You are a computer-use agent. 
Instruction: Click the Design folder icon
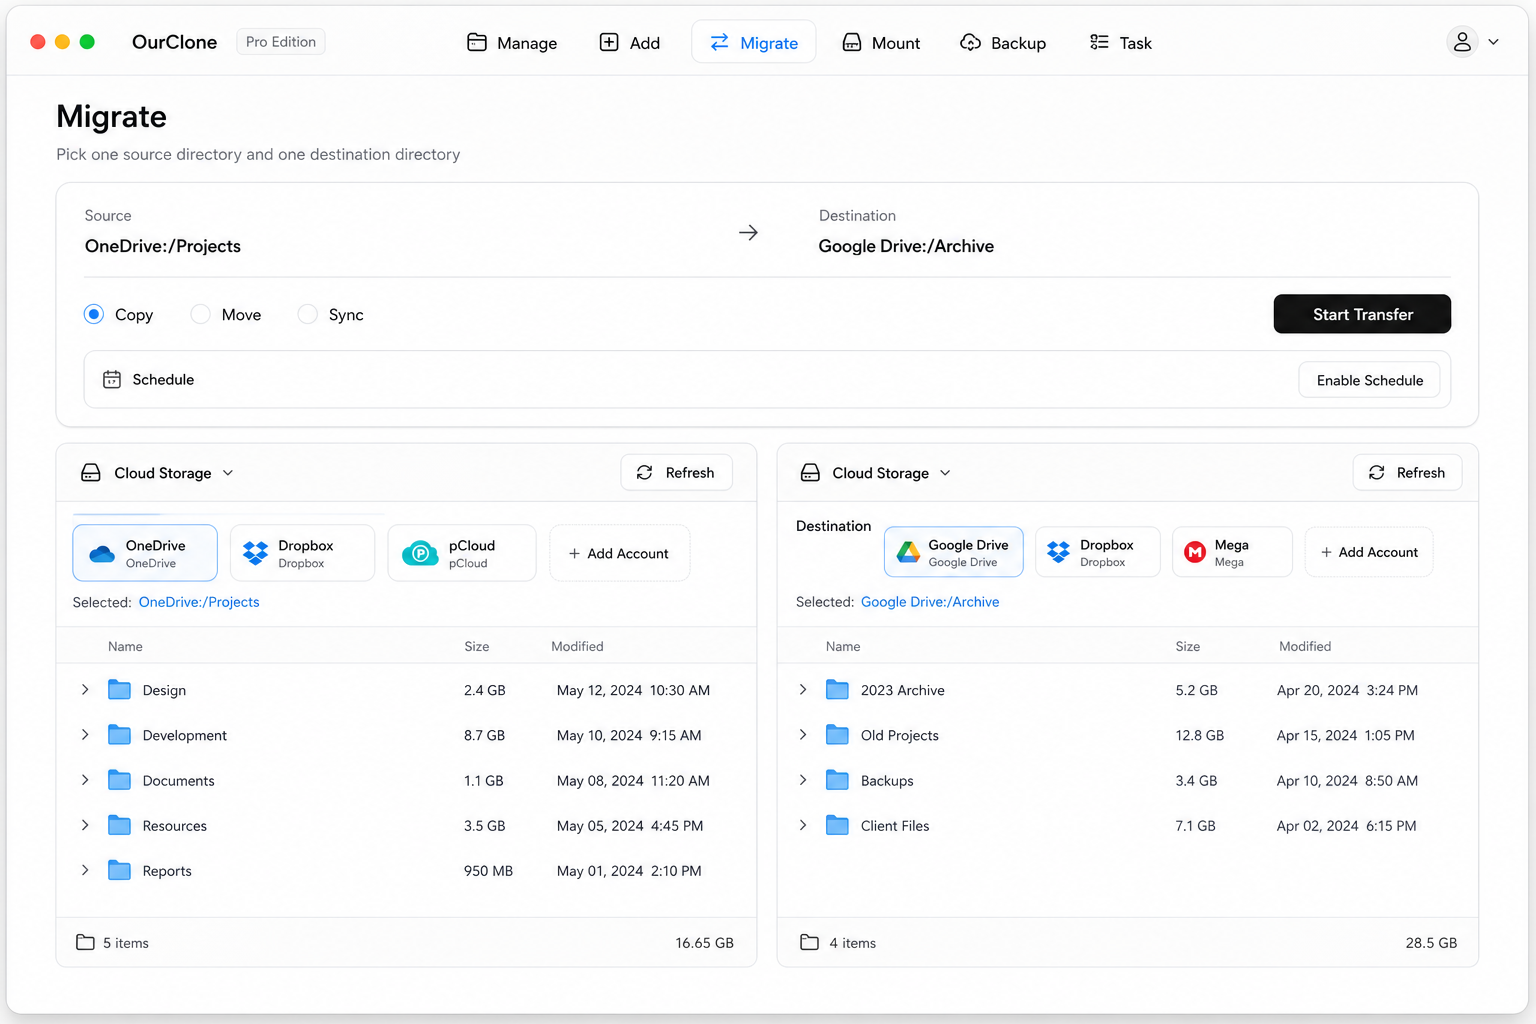tap(120, 690)
